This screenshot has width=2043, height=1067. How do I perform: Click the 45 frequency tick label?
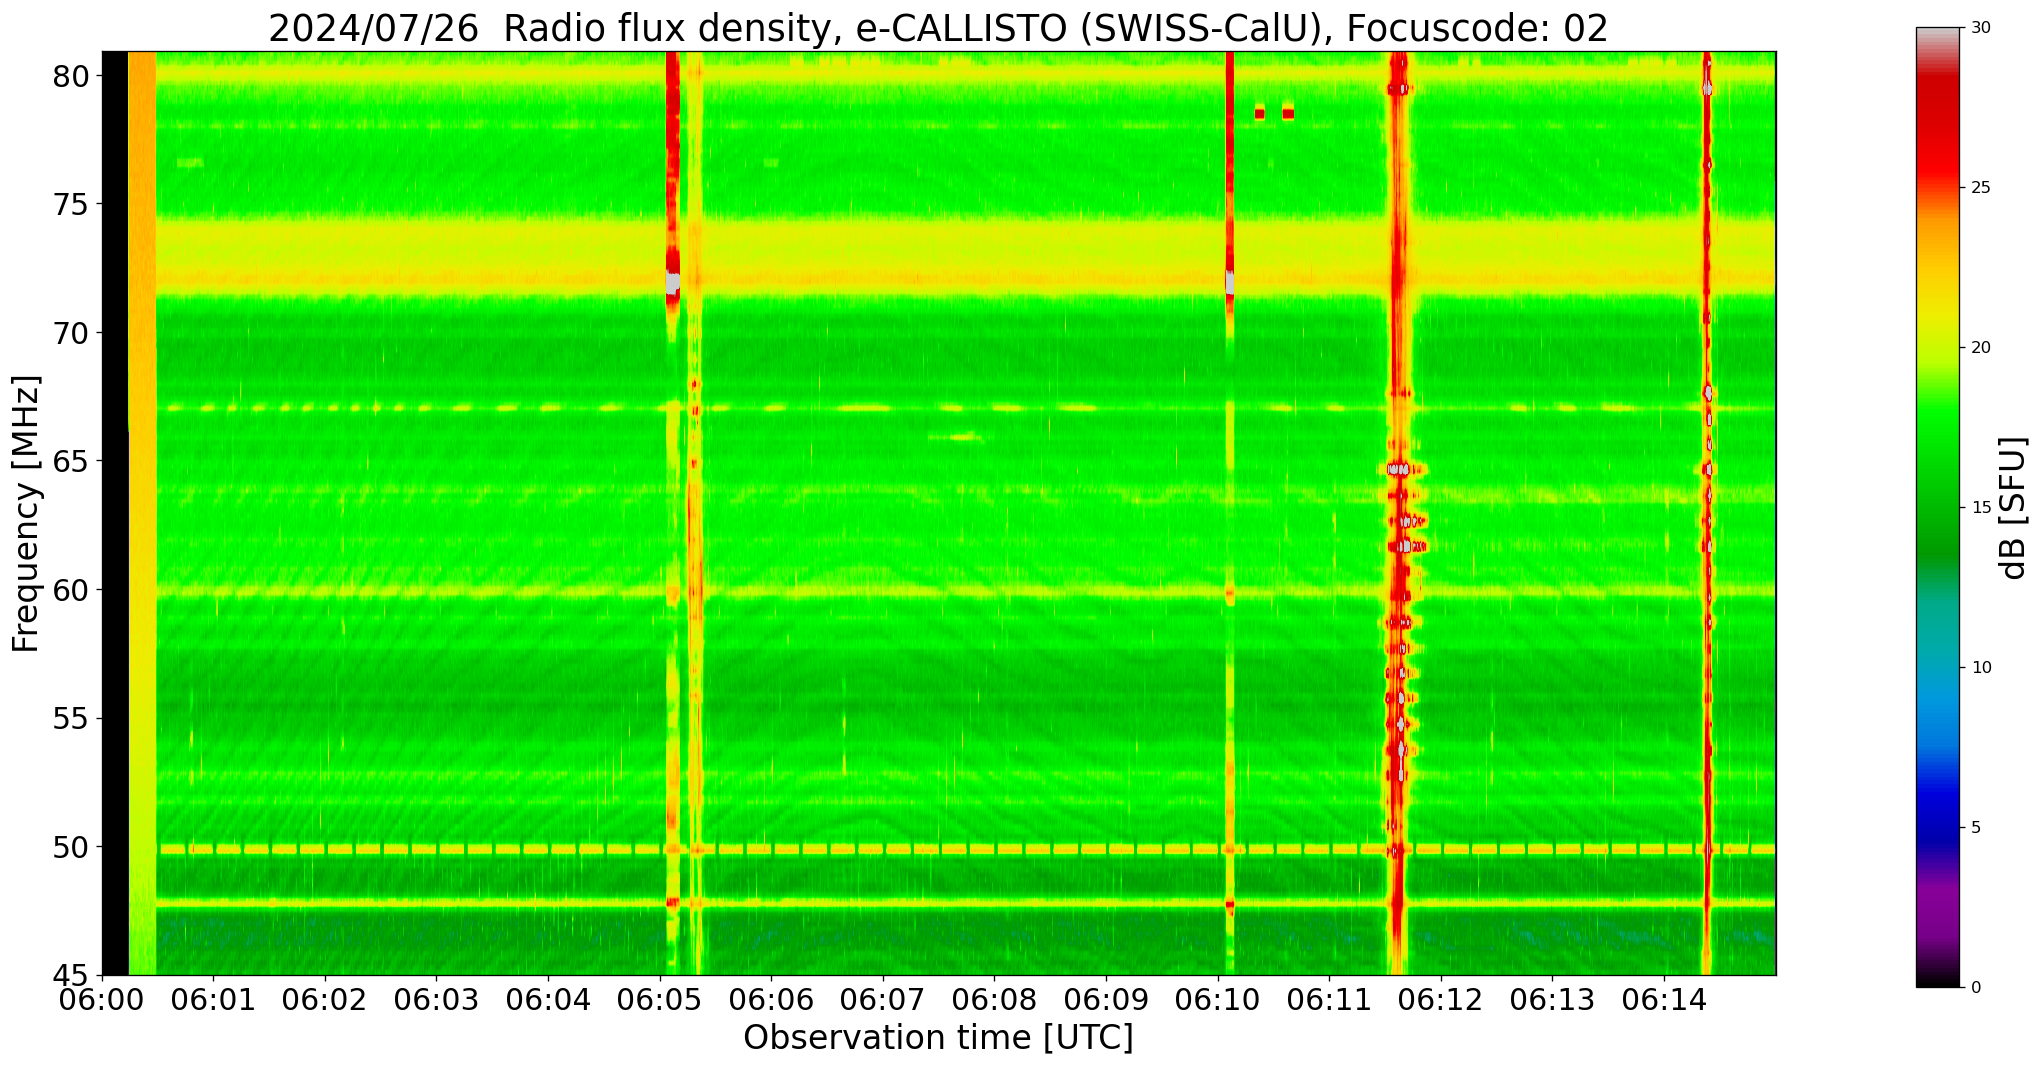tap(71, 975)
